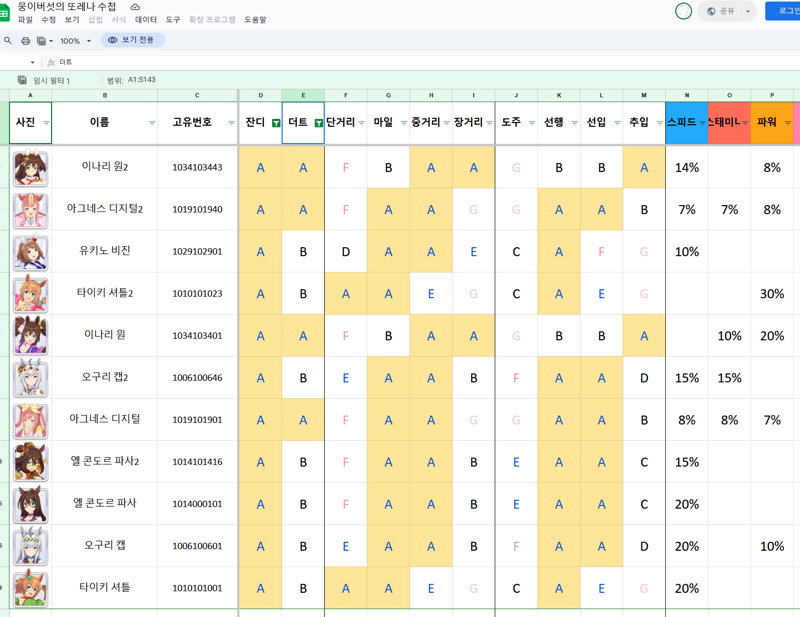Image resolution: width=800 pixels, height=617 pixels.
Task: Open the 사진 column filter icon
Action: click(46, 123)
